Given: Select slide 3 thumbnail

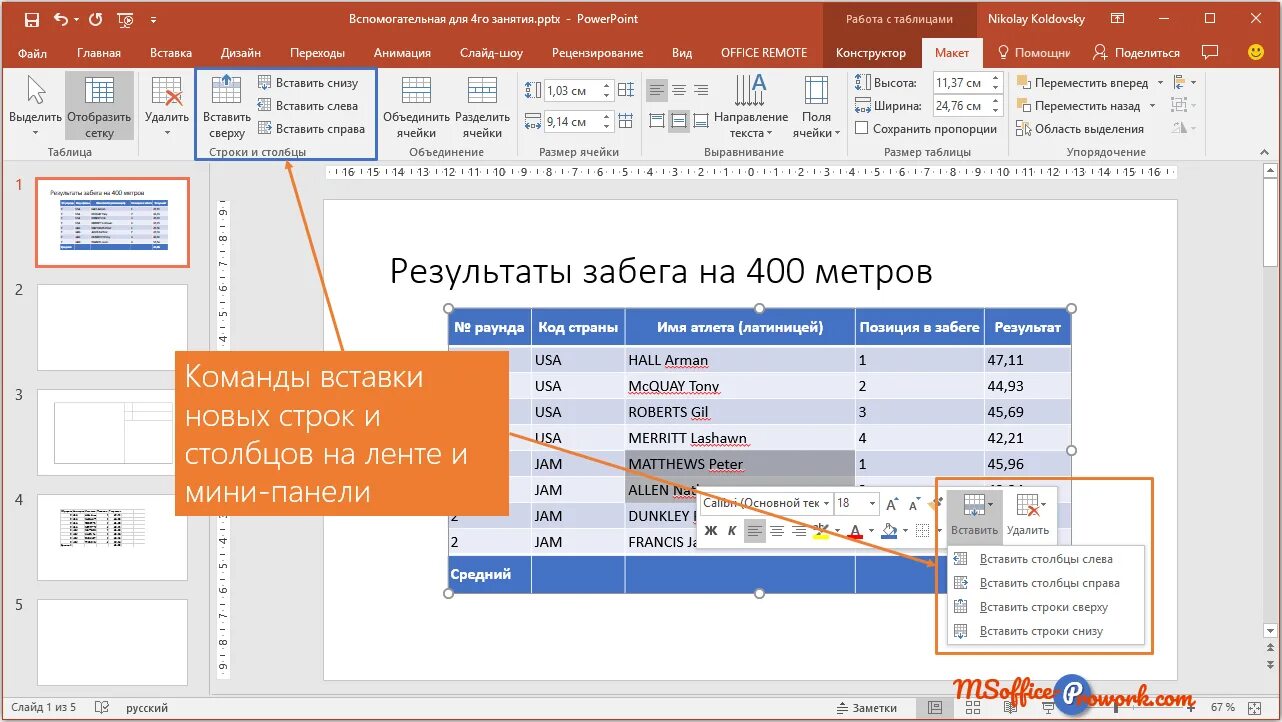Looking at the screenshot, I should coord(112,432).
